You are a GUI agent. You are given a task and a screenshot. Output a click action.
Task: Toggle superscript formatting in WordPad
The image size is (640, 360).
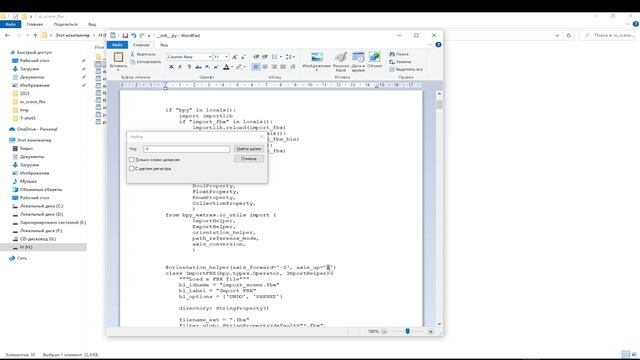216,67
